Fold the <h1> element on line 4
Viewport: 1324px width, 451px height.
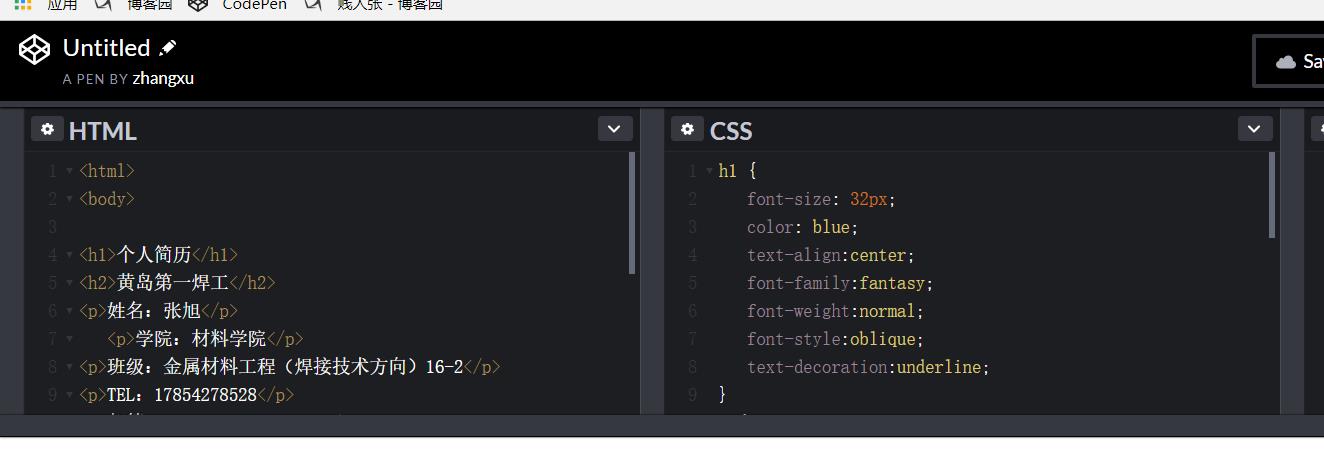[x=69, y=255]
